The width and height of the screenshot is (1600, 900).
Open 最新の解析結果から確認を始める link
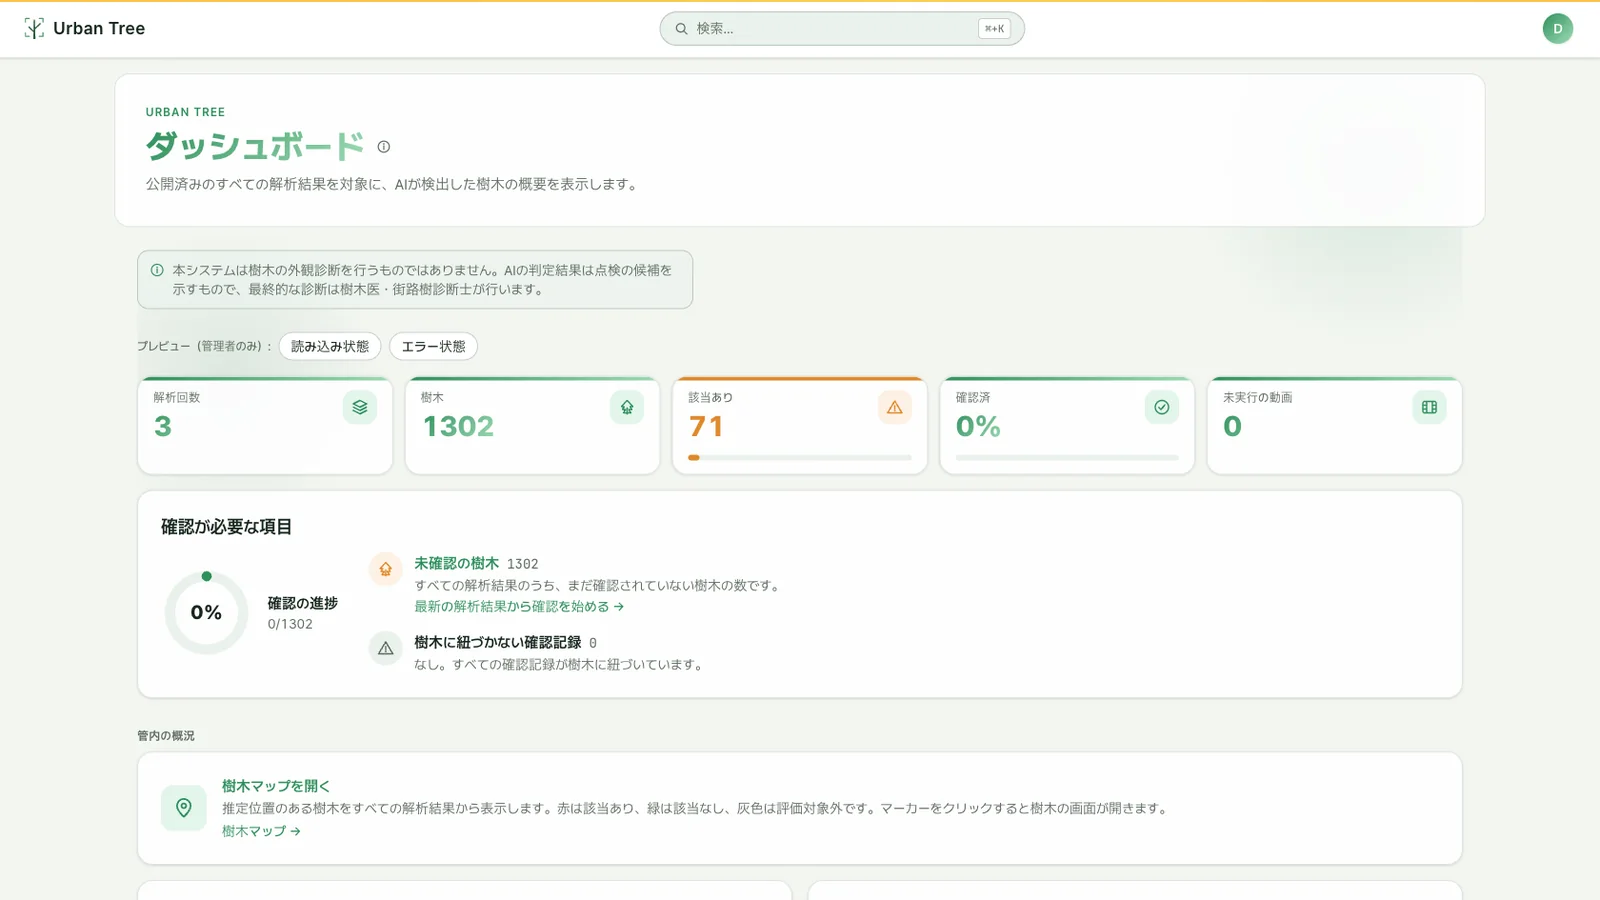[519, 607]
